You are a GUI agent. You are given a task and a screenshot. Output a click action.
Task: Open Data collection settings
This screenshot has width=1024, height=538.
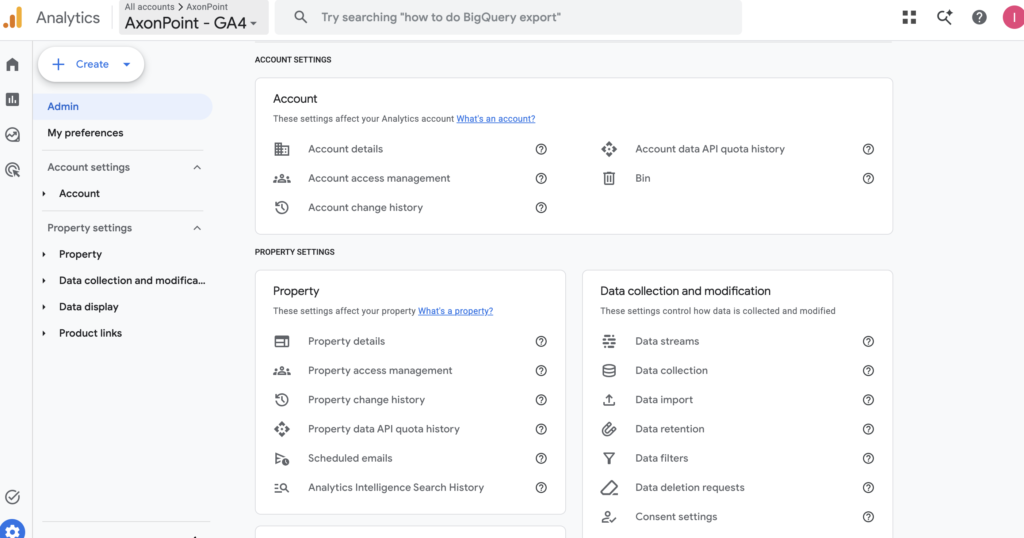pyautogui.click(x=671, y=371)
